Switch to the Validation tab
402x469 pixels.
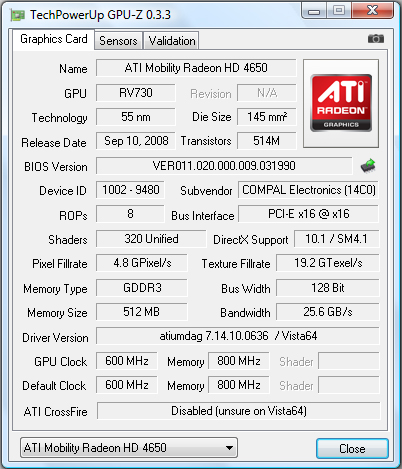(x=172, y=41)
